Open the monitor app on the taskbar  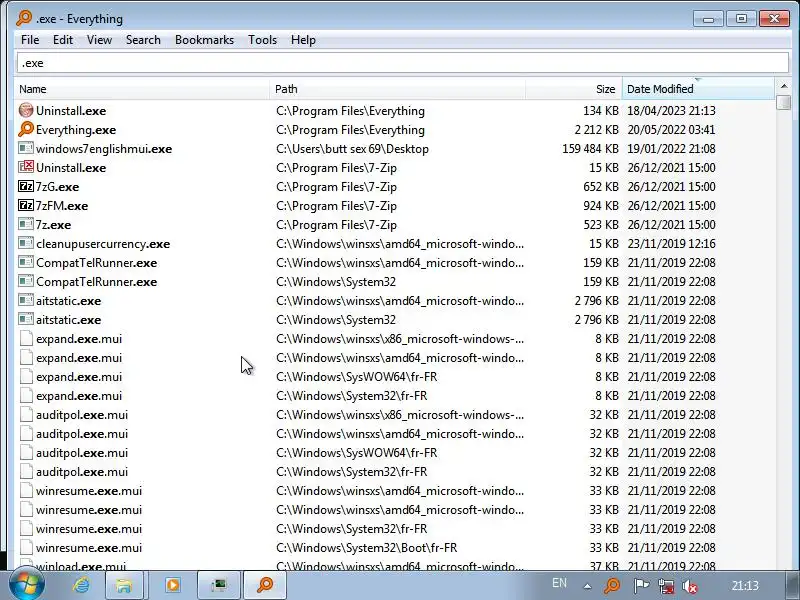[x=219, y=585]
